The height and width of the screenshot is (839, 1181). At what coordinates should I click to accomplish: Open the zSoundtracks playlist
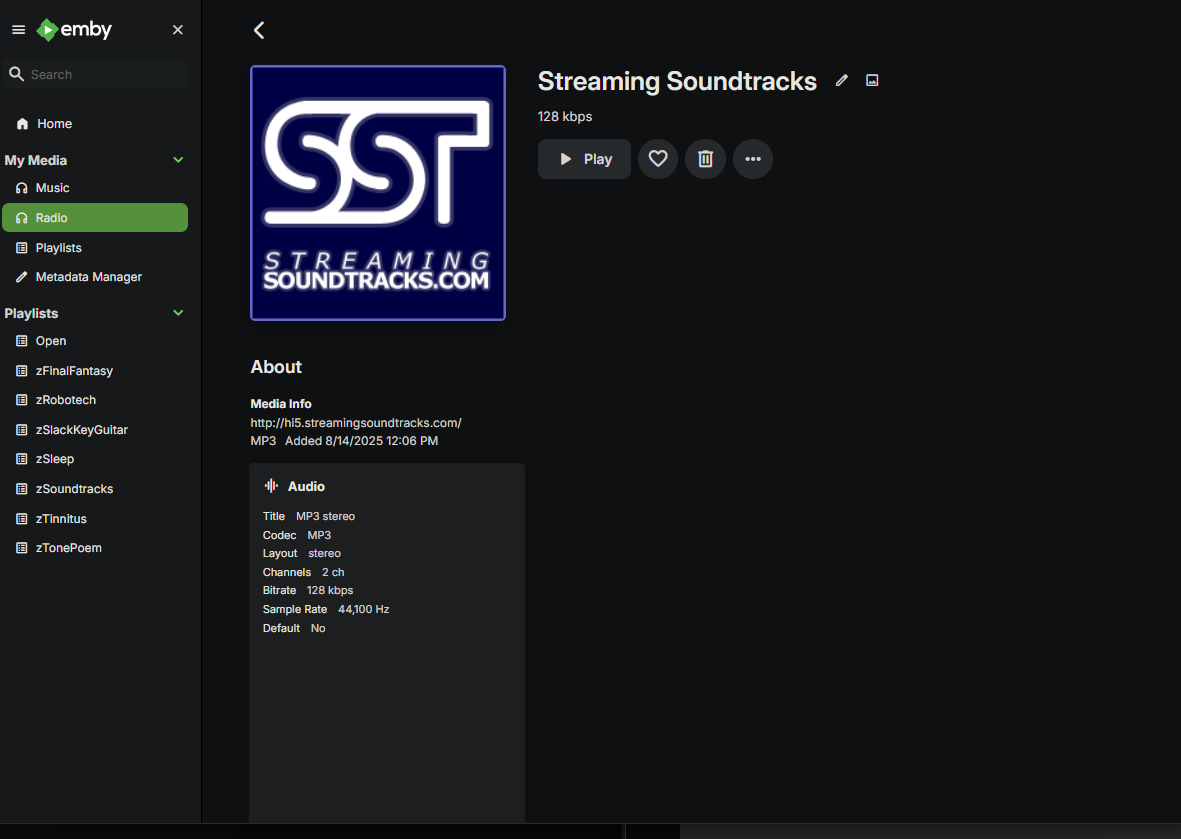tap(95, 489)
